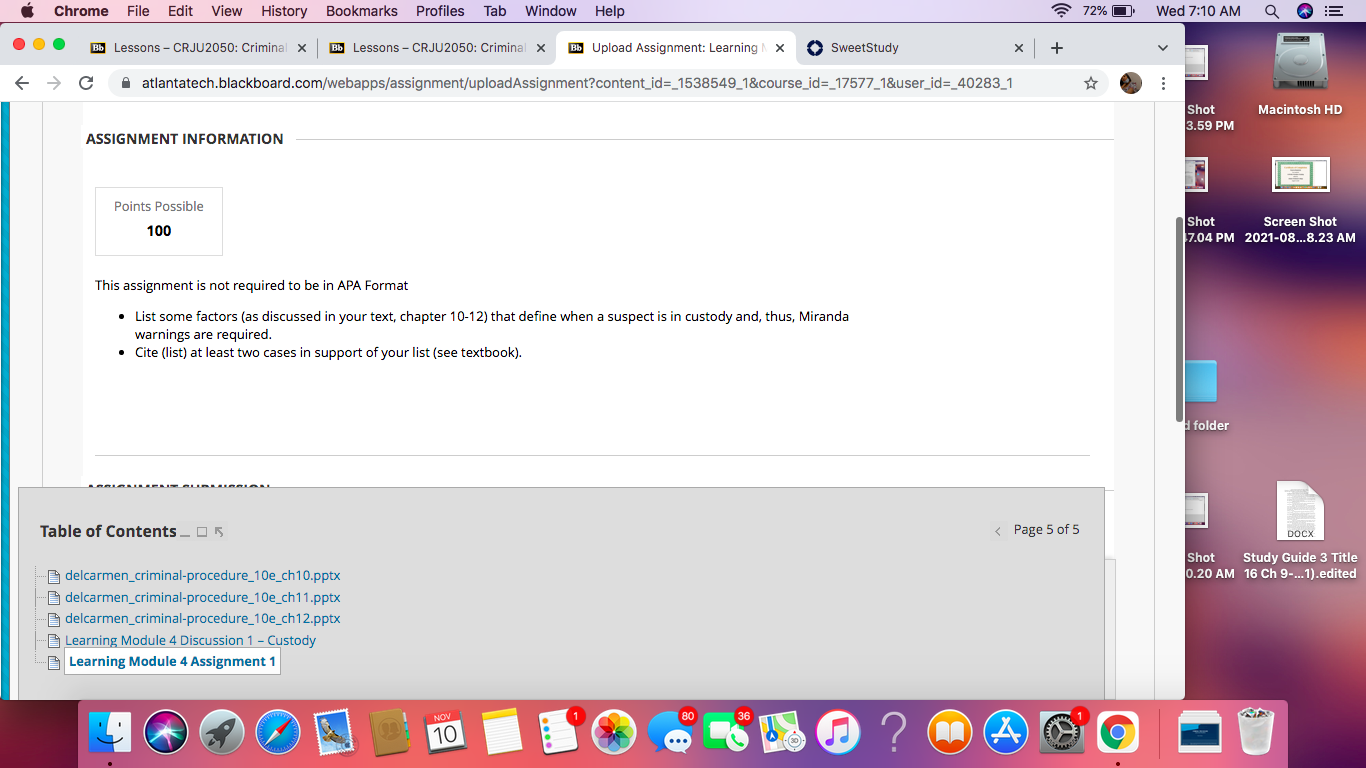Go to previous page in Table of Contents

pyautogui.click(x=997, y=531)
